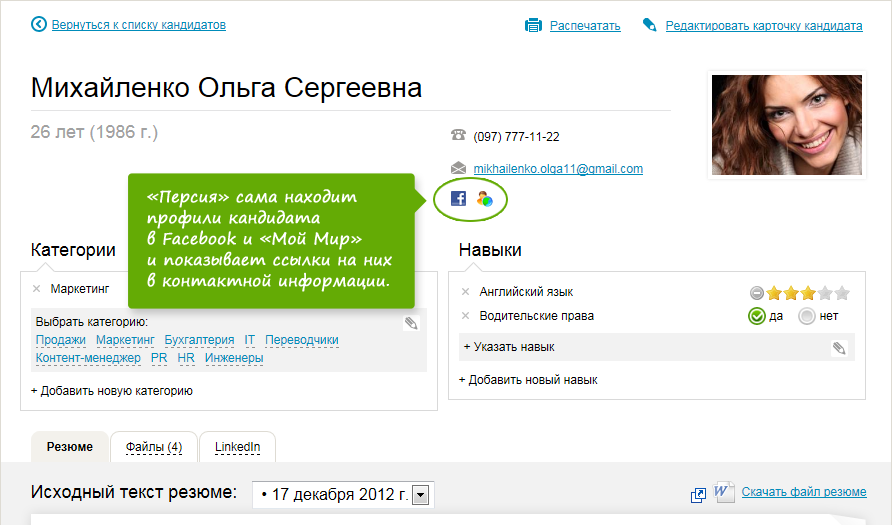Select 'нет' for Водительские права
Screen dimensions: 892x525
[x=807, y=317]
